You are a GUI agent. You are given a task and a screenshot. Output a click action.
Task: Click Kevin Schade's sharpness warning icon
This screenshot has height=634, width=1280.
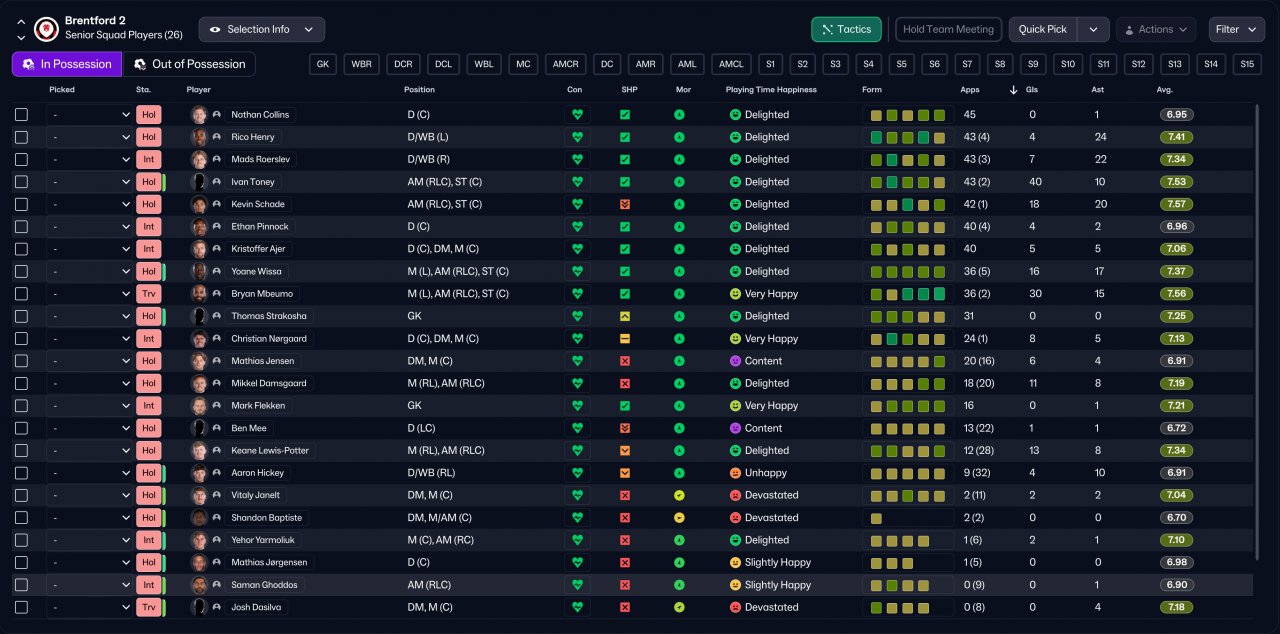click(x=625, y=204)
